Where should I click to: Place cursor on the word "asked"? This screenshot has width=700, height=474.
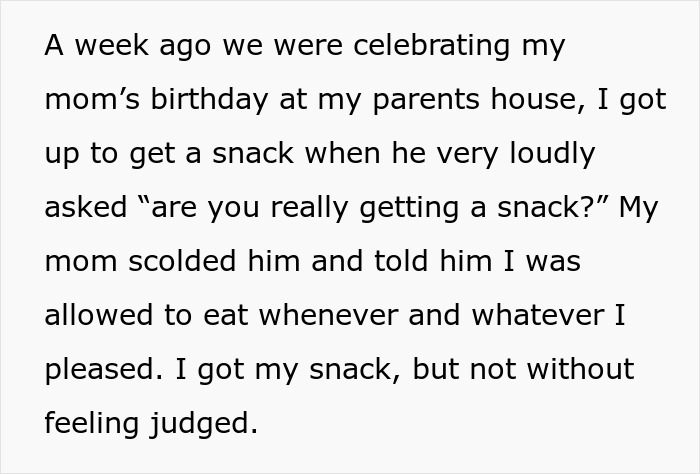pos(86,207)
